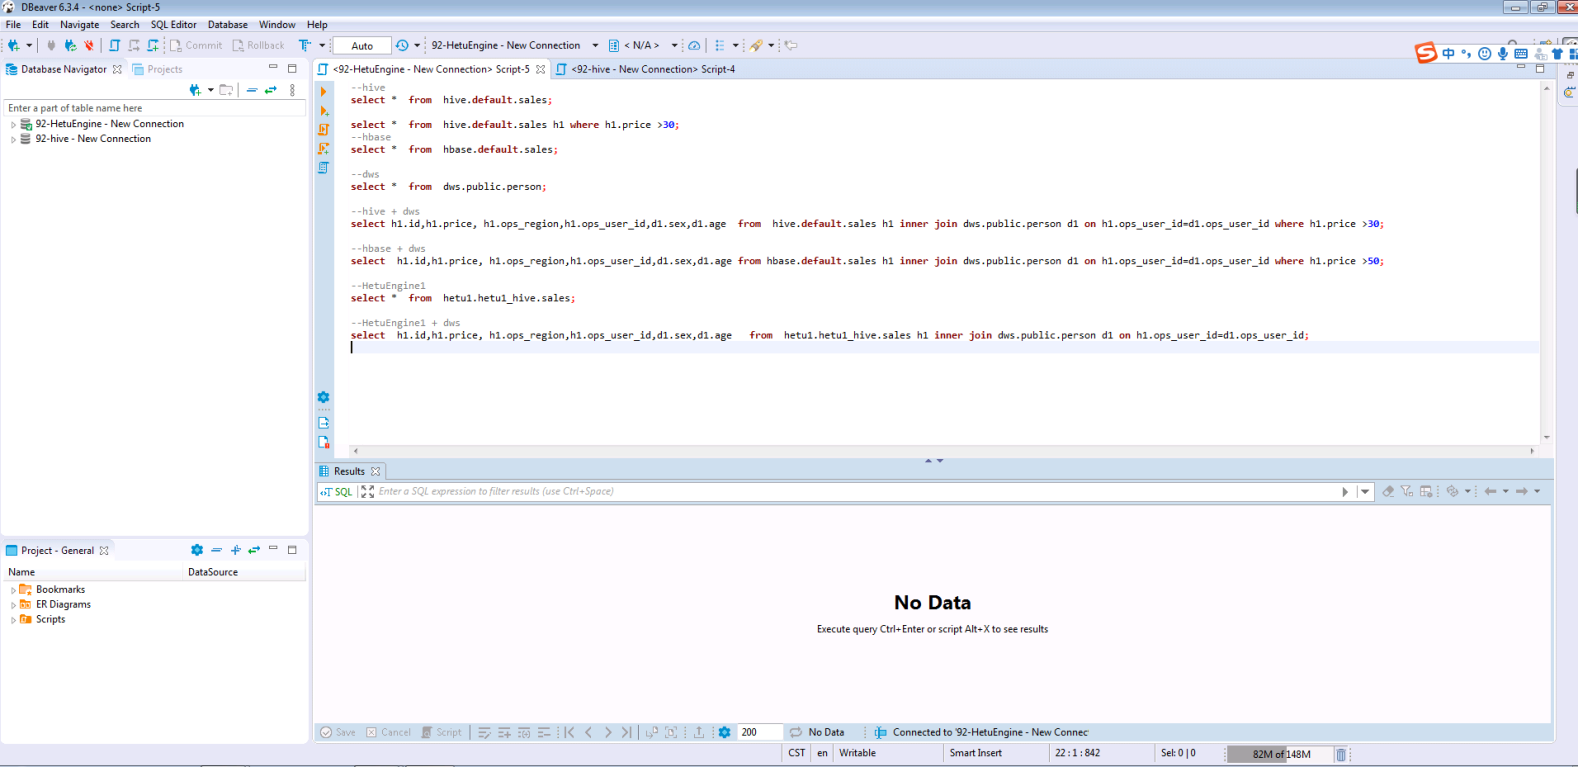1578x767 pixels.
Task: Select 92-hive - New Connection in navigator
Action: point(93,139)
